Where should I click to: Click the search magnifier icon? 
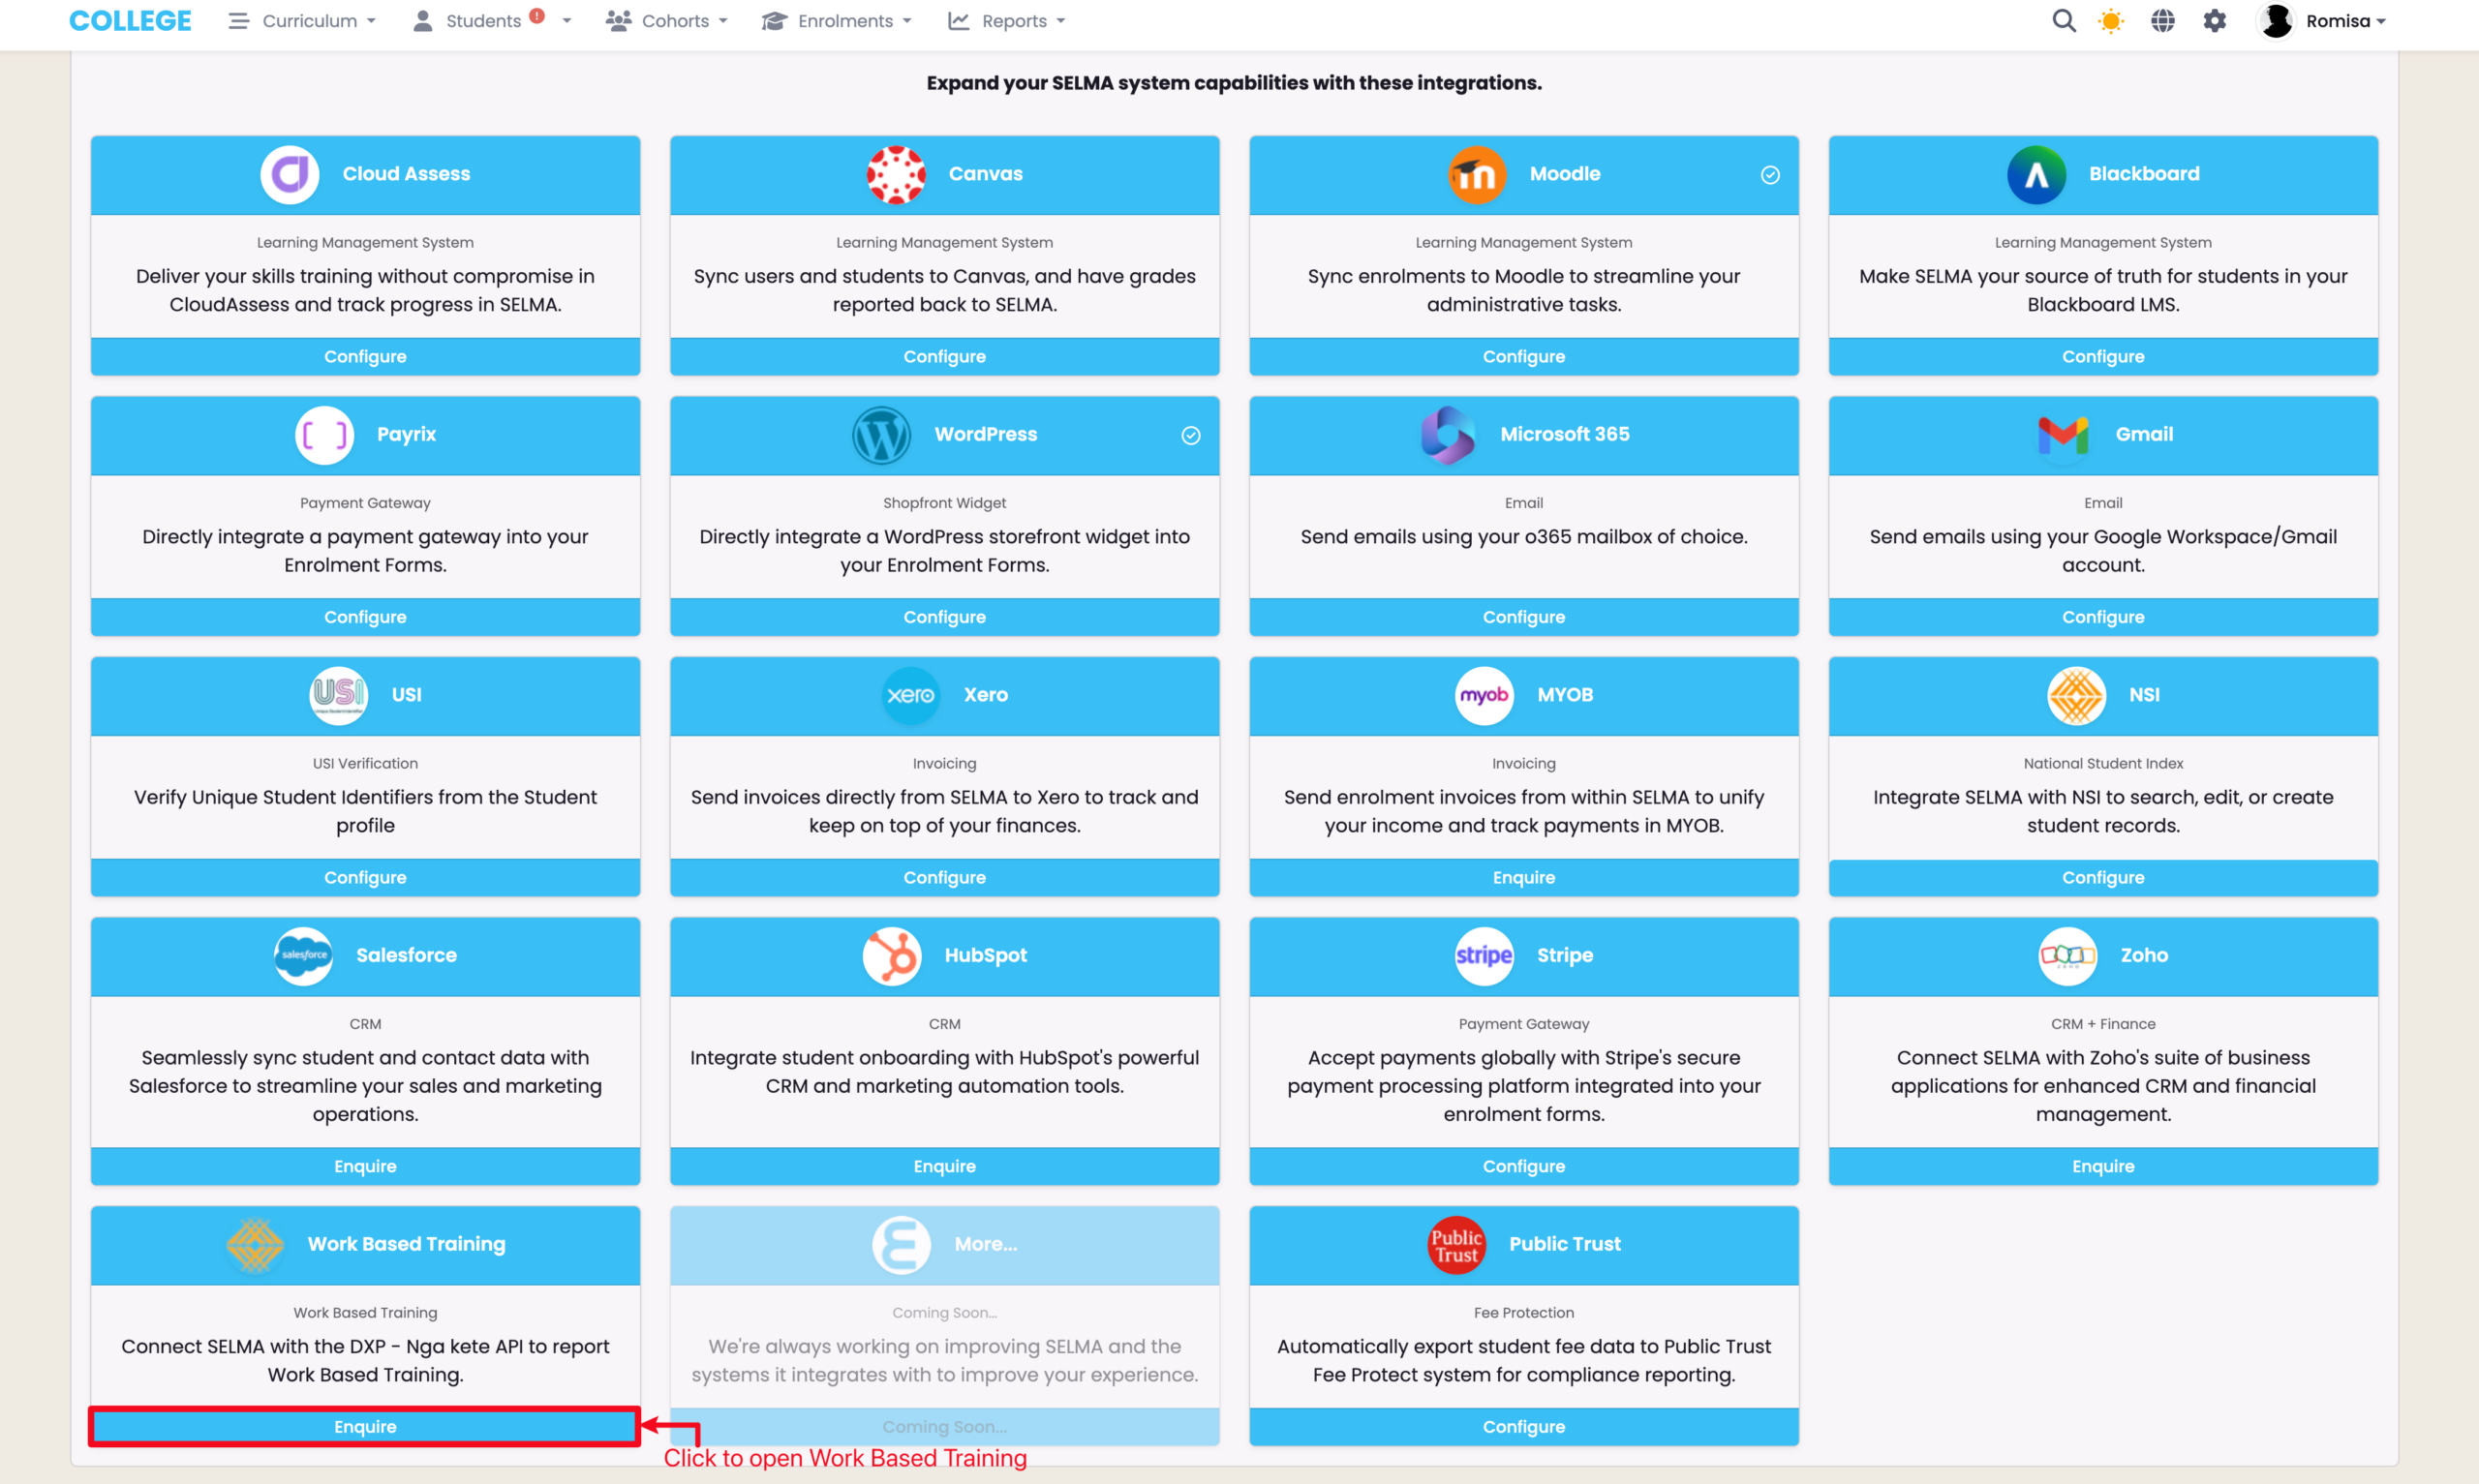coord(2063,21)
